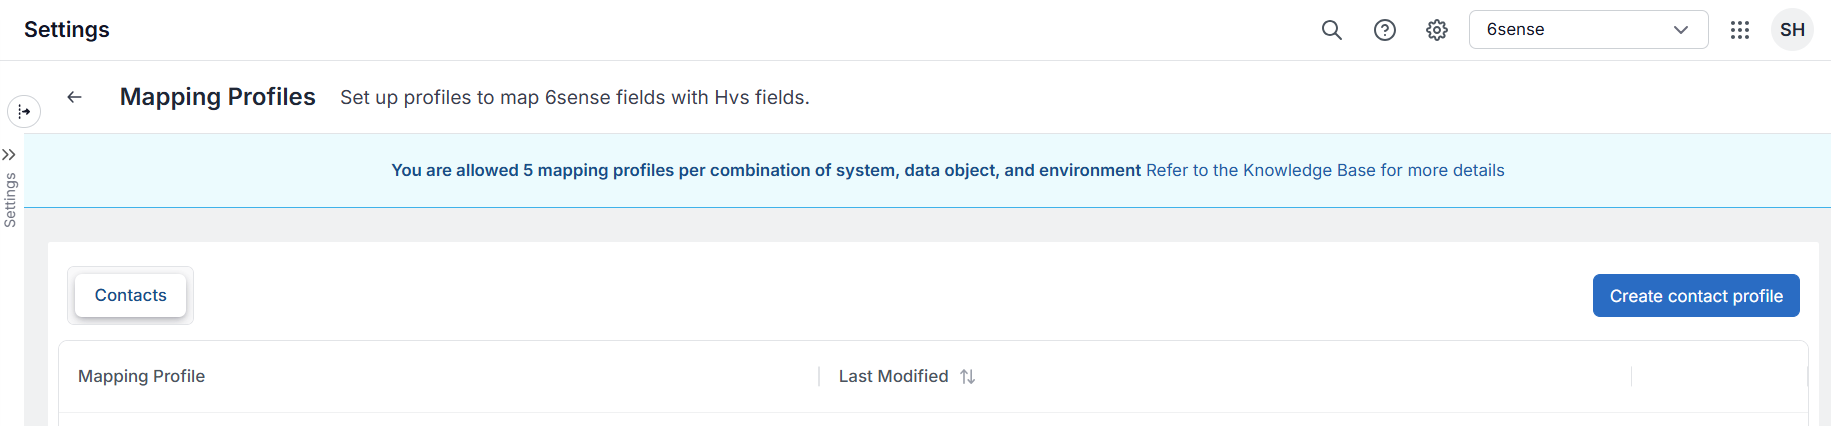The image size is (1831, 426).
Task: Expand sidebar with the circular arrow button
Action: coord(24,111)
